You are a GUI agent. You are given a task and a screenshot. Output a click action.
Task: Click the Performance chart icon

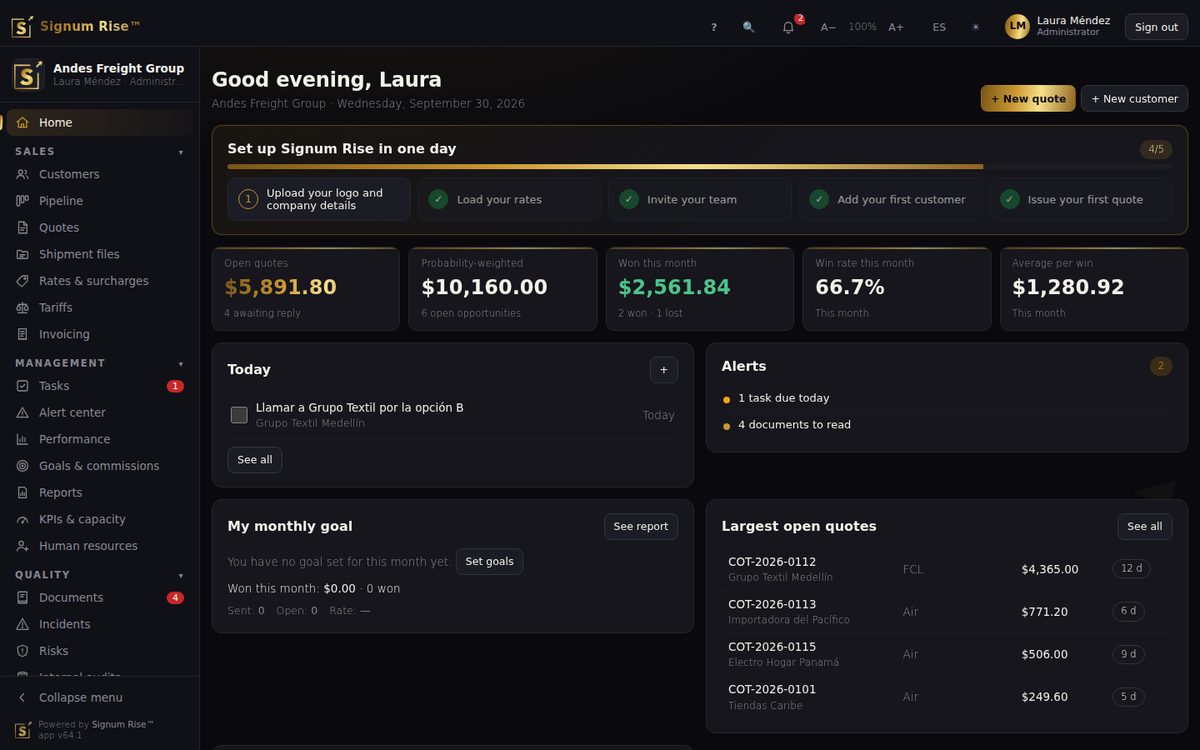[x=22, y=439]
